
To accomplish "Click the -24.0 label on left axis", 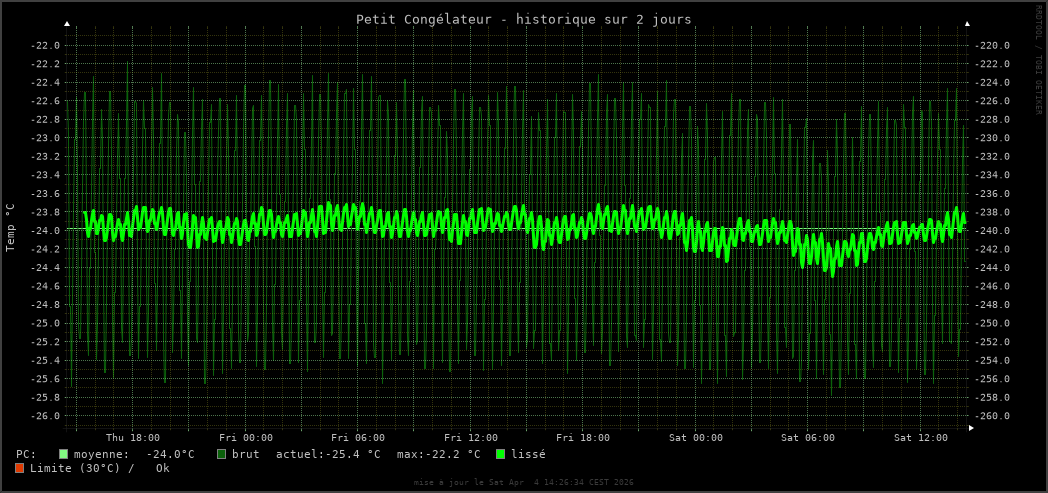I will tap(46, 230).
